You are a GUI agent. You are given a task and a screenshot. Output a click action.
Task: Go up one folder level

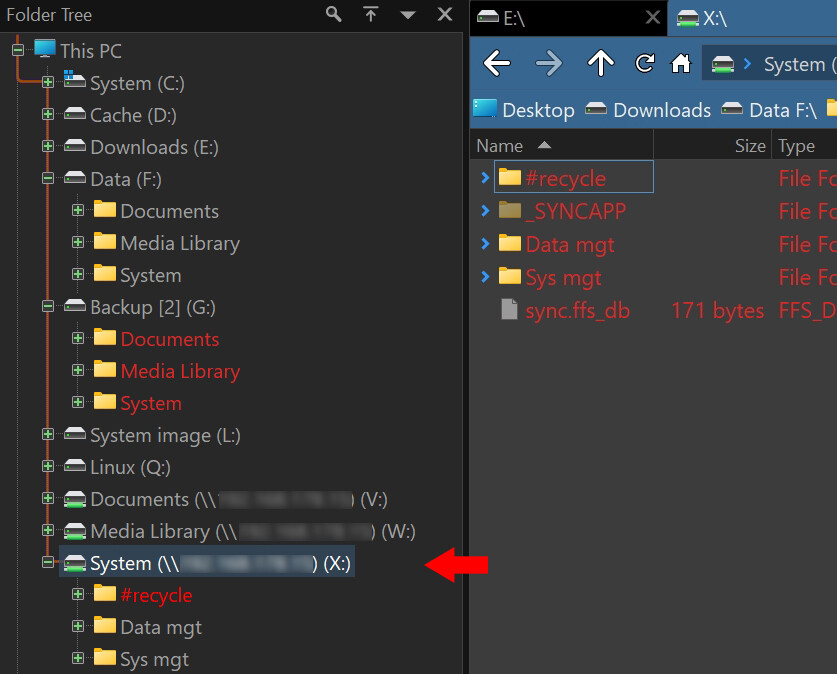(600, 64)
